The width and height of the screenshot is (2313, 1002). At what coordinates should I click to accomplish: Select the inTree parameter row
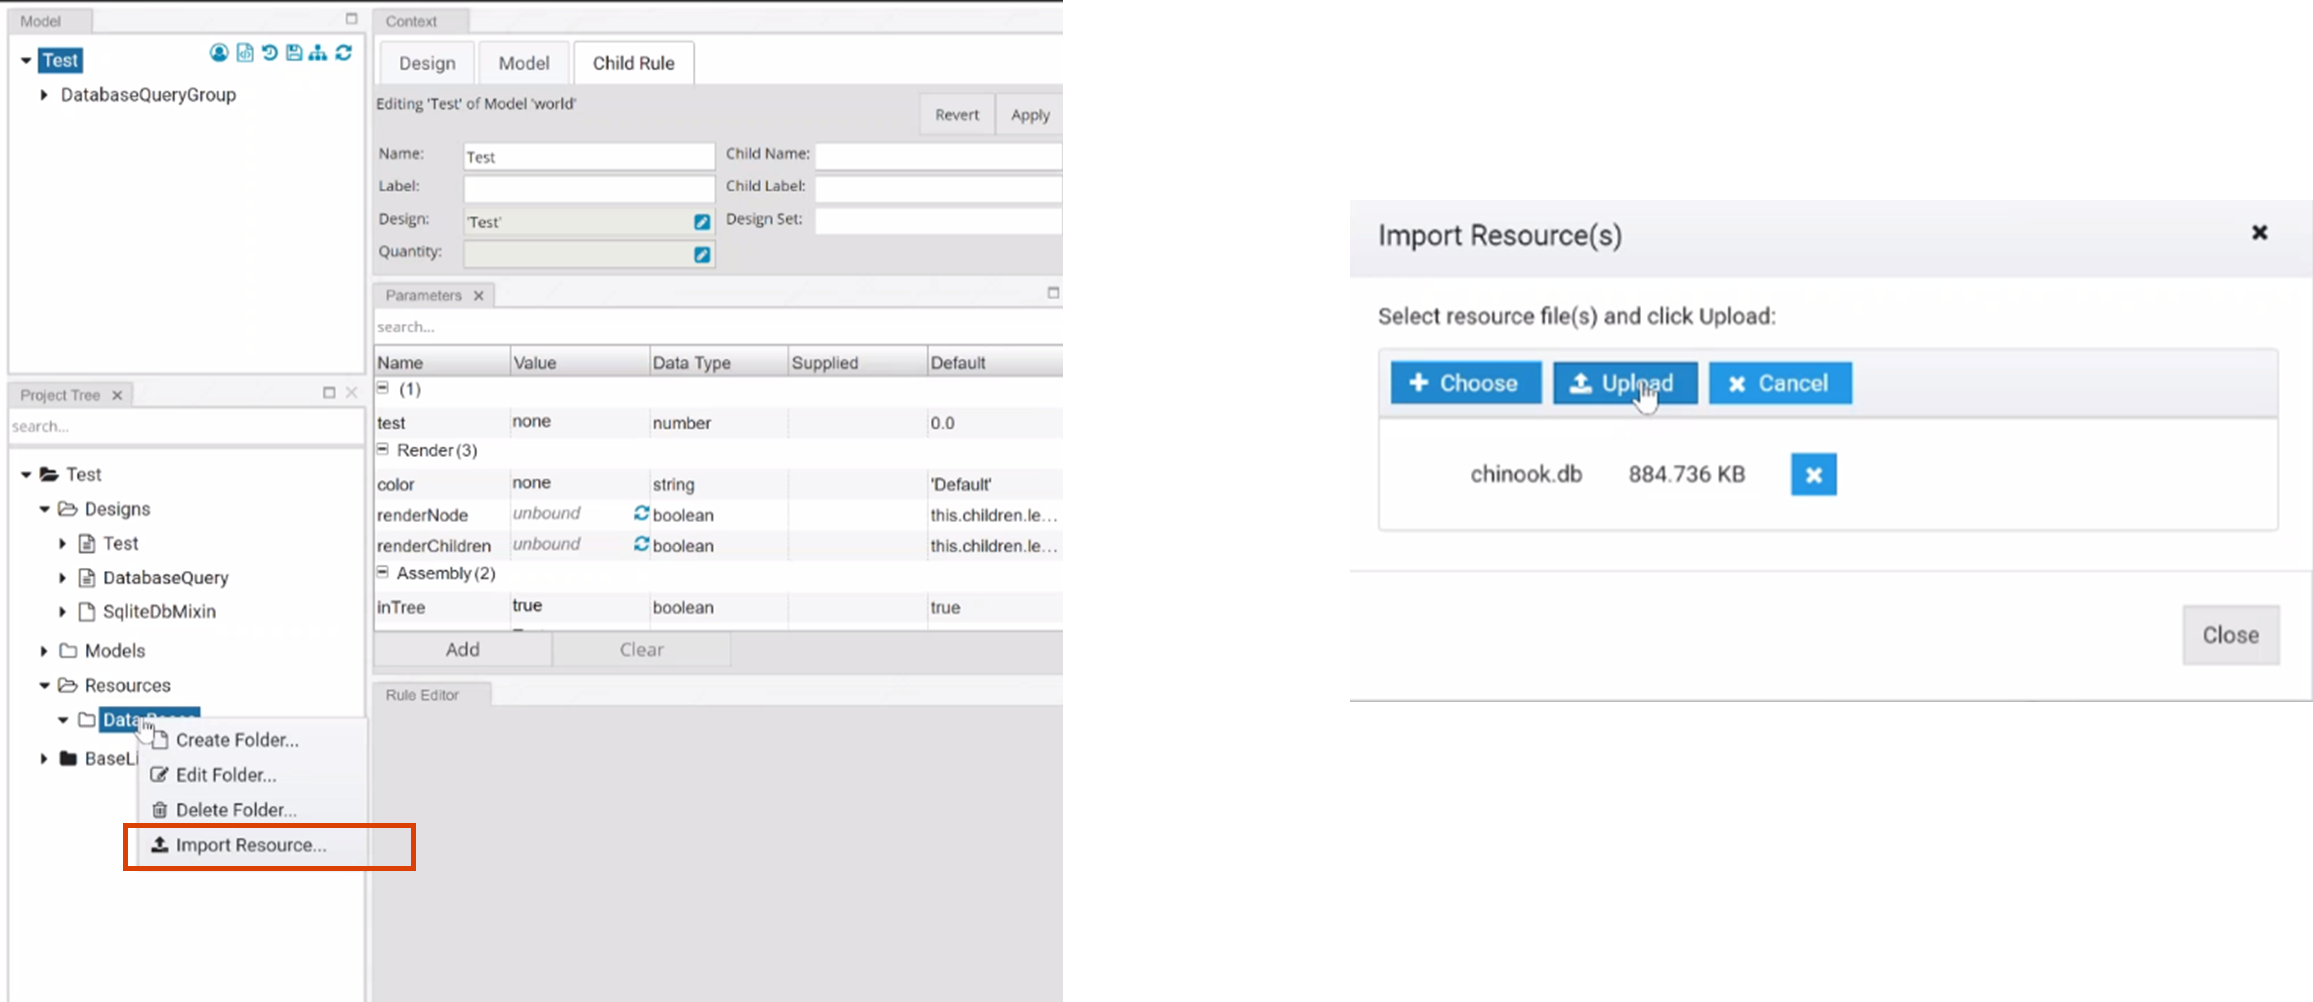[x=718, y=607]
